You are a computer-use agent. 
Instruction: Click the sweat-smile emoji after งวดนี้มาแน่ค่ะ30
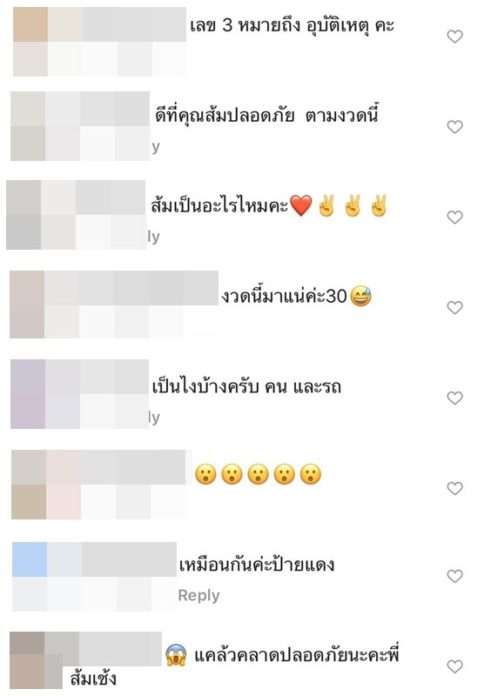pos(361,296)
